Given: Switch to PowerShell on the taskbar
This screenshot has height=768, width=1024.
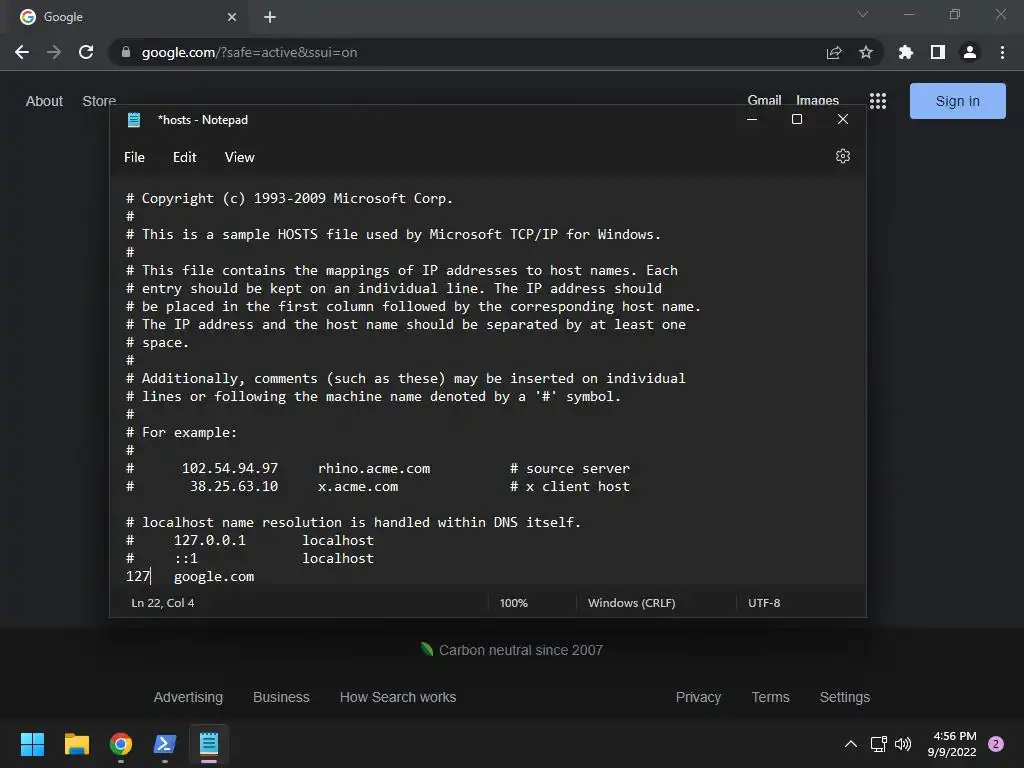Looking at the screenshot, I should pos(165,744).
